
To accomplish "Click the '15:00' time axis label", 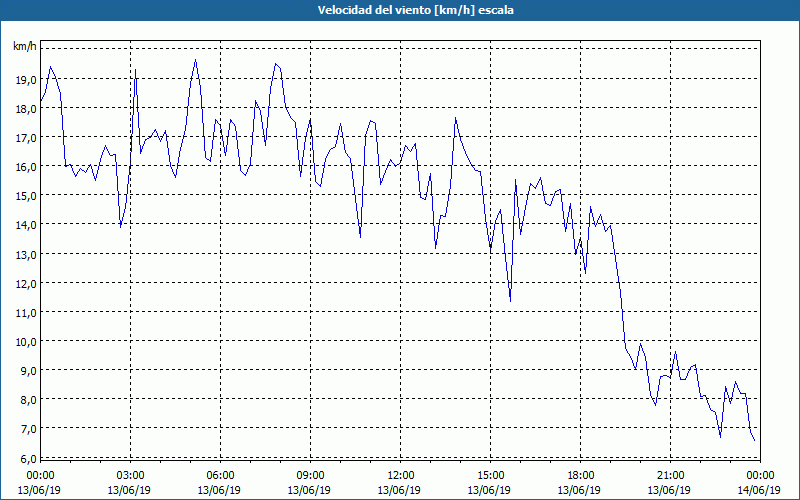I will click(491, 476).
